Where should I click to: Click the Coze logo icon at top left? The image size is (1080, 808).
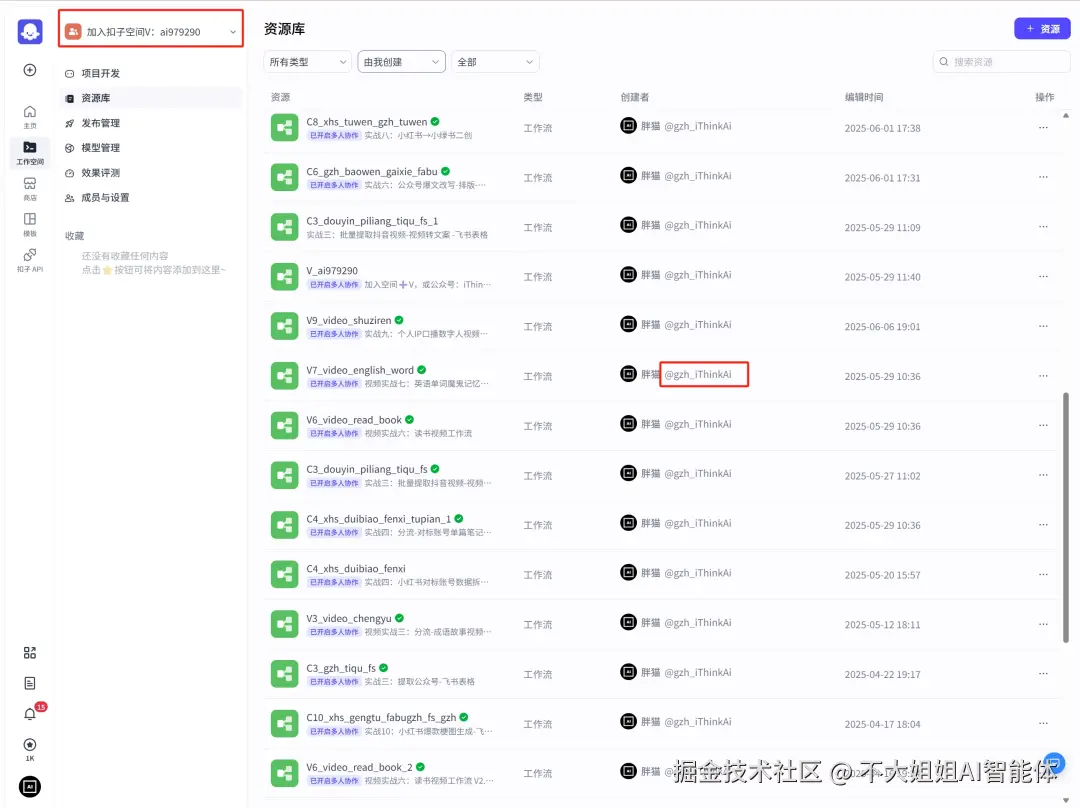pos(29,30)
